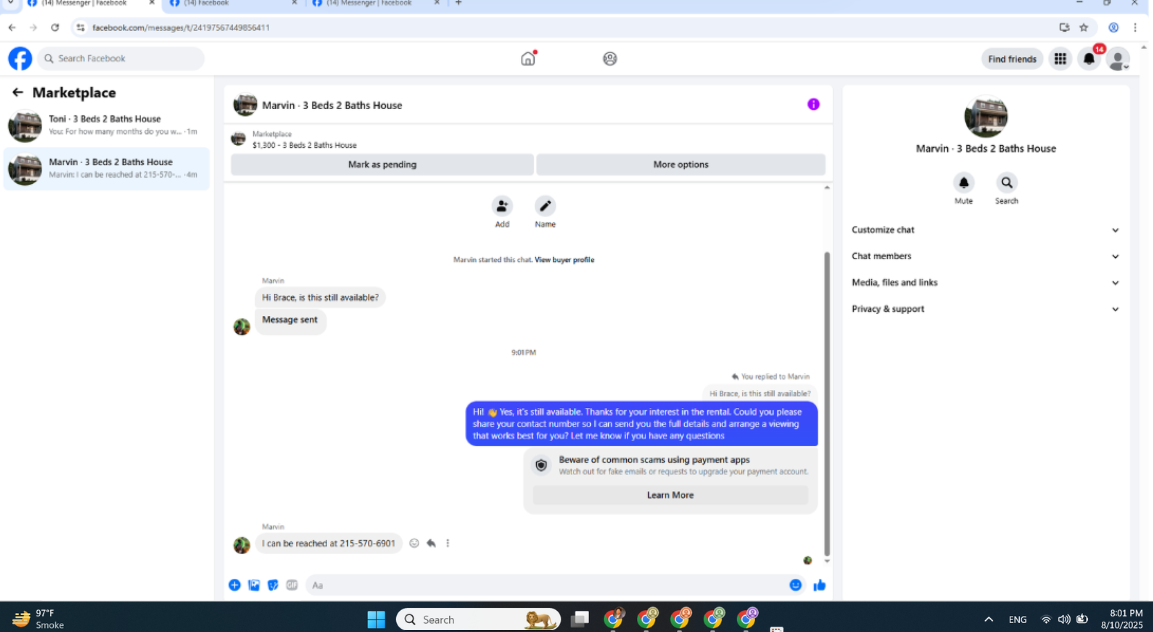Open Toni 3 Beds 2 Baths House chat
This screenshot has width=1153, height=632.
107,125
